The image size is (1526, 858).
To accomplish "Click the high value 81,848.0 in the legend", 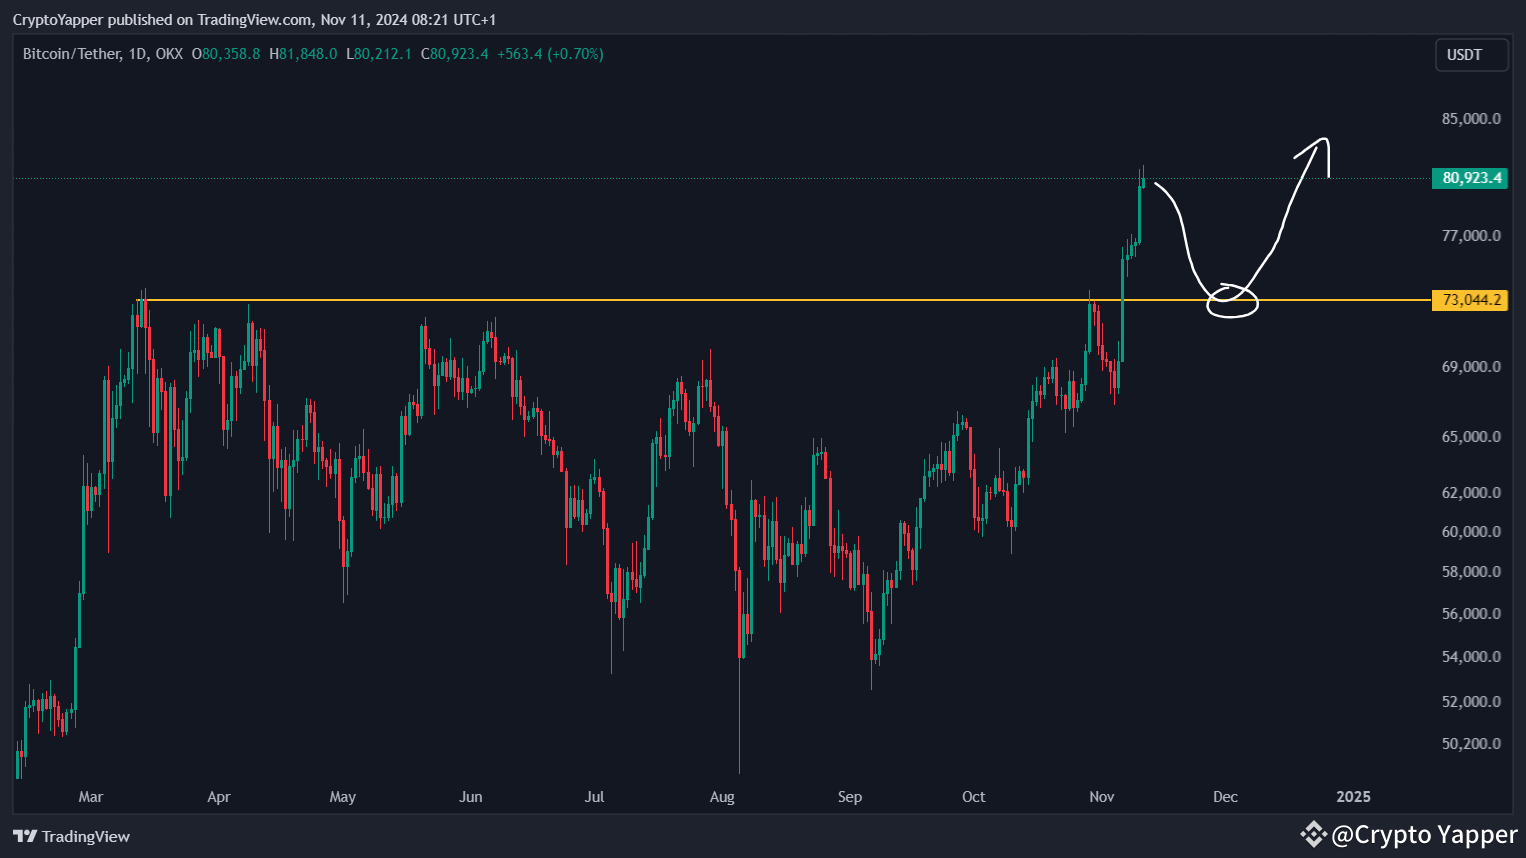I will point(305,54).
